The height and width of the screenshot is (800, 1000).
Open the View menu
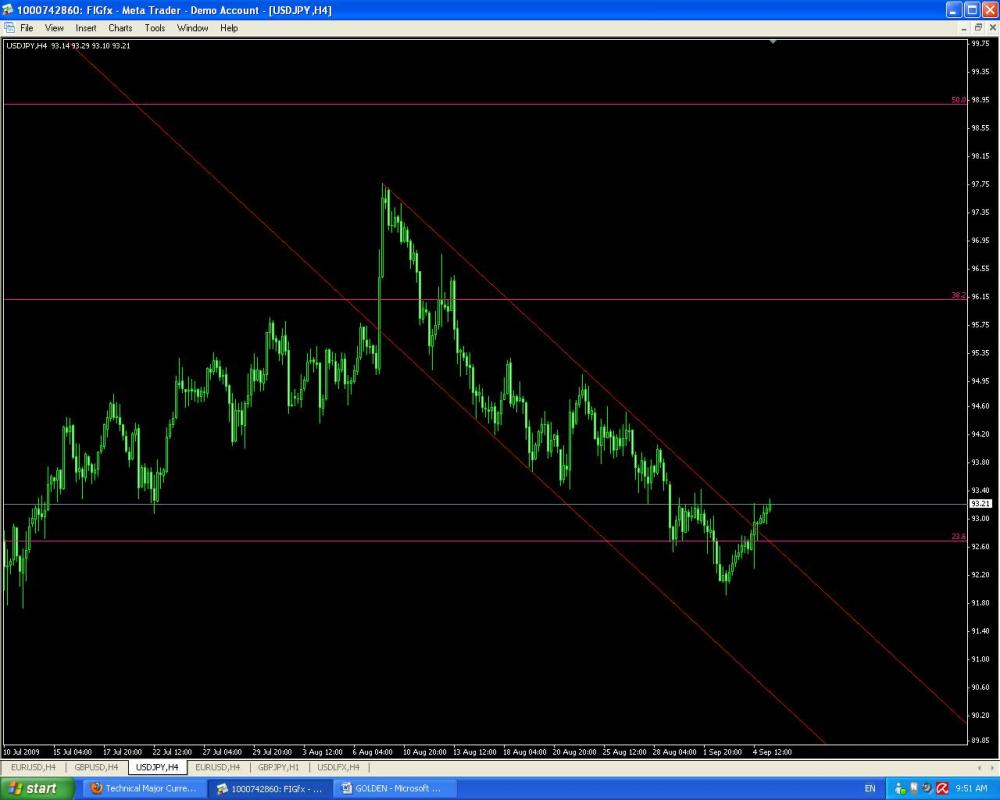pos(54,28)
